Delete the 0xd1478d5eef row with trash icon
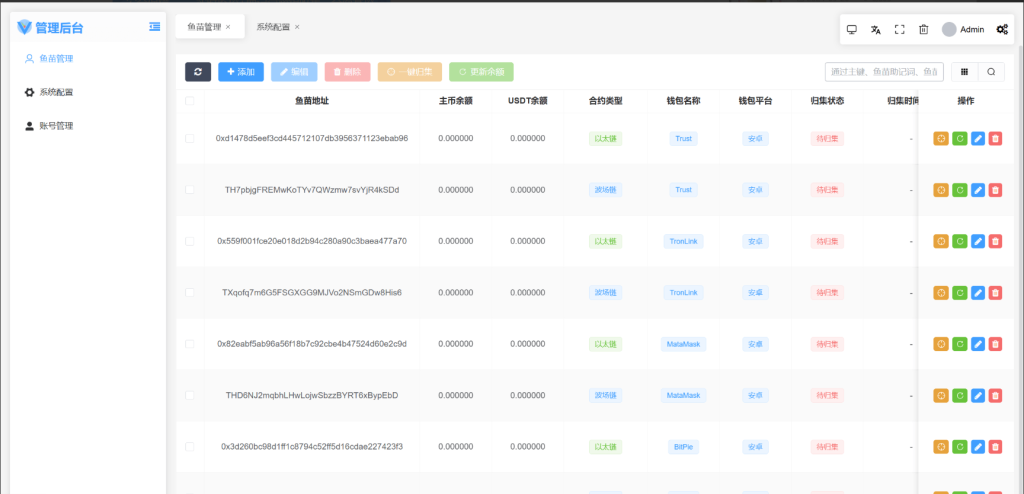The height and width of the screenshot is (494, 1024). click(995, 139)
